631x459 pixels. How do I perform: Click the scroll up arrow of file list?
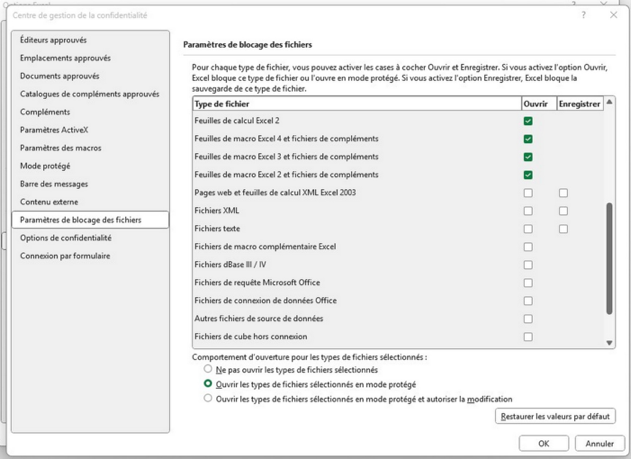point(609,102)
